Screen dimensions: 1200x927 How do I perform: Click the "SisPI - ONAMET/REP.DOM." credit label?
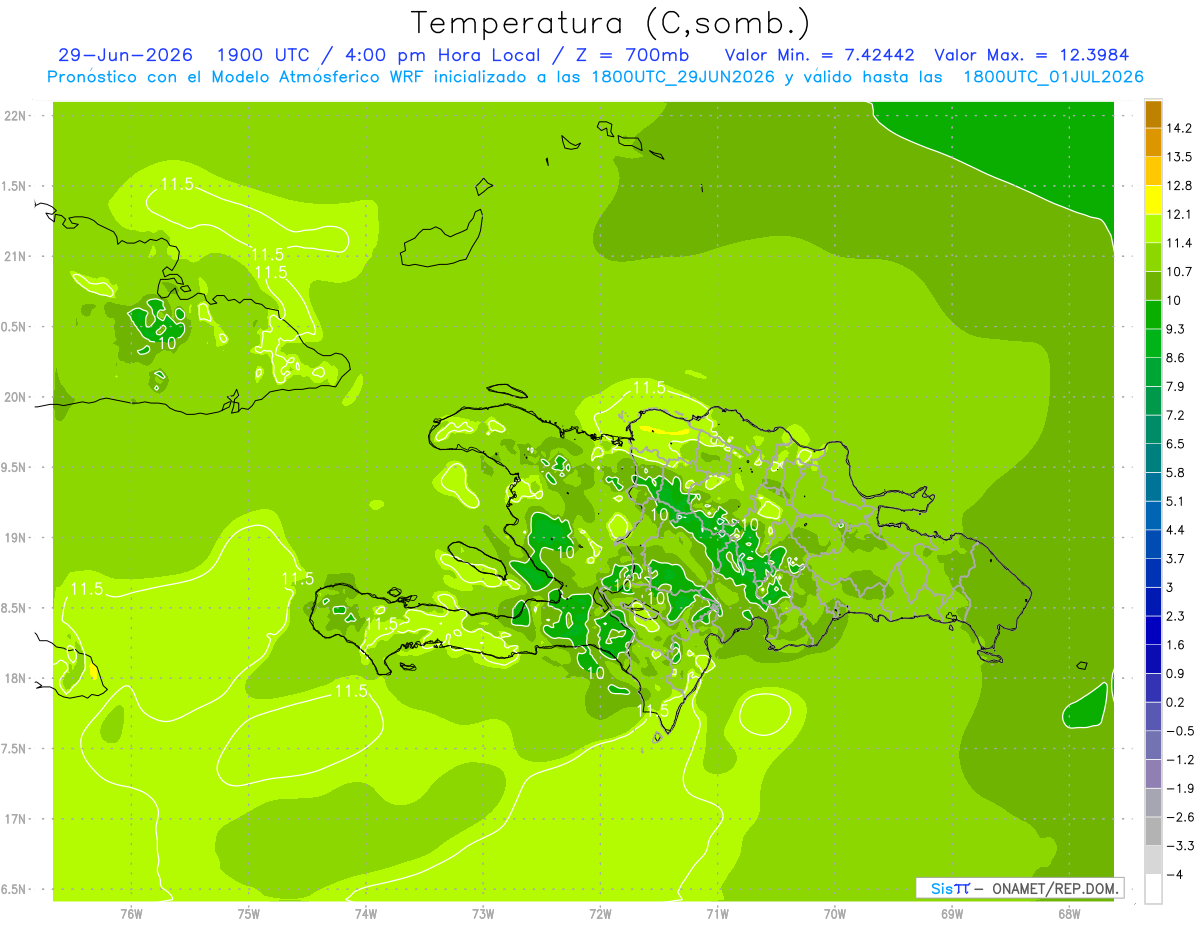pyautogui.click(x=1020, y=888)
